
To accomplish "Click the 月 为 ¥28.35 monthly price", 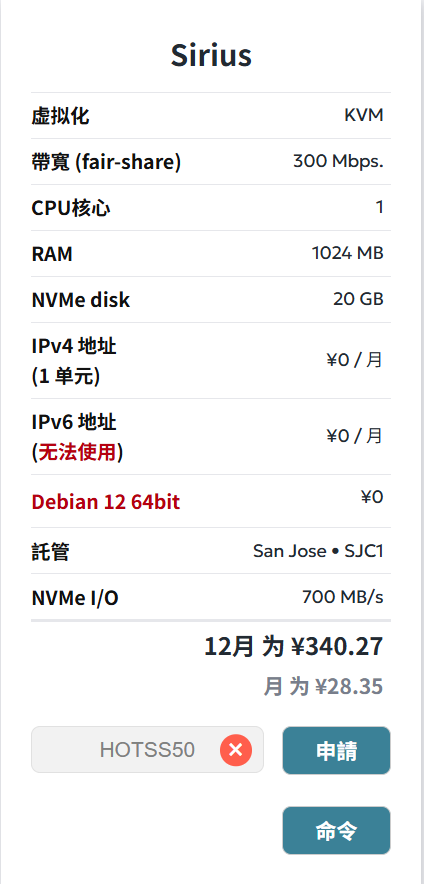I will [x=323, y=687].
